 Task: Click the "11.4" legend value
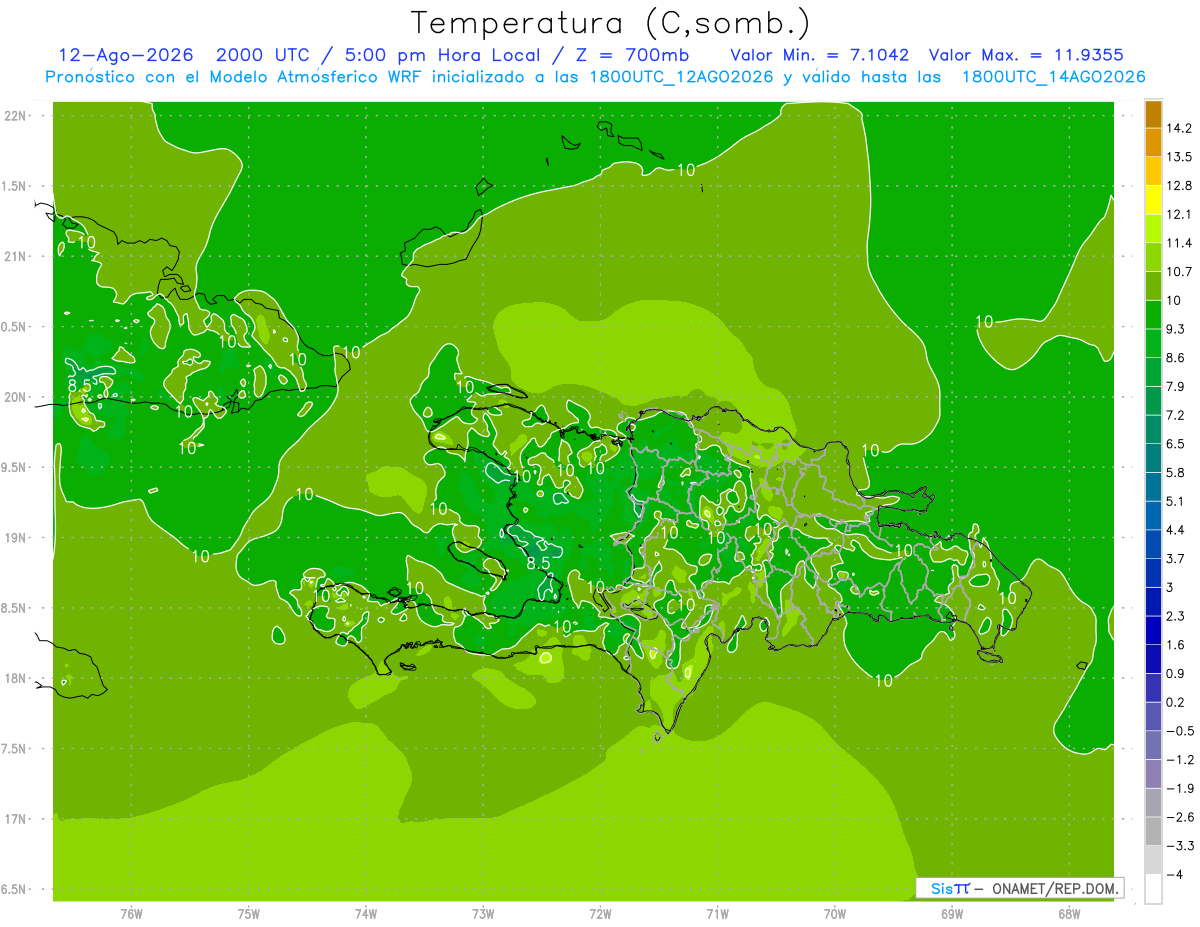1180,243
